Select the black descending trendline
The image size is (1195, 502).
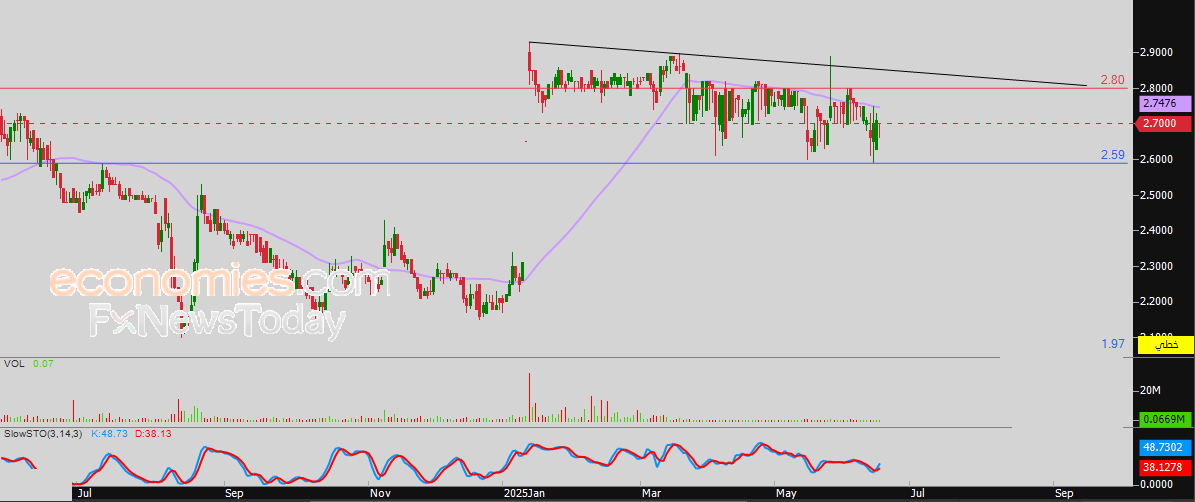[808, 64]
